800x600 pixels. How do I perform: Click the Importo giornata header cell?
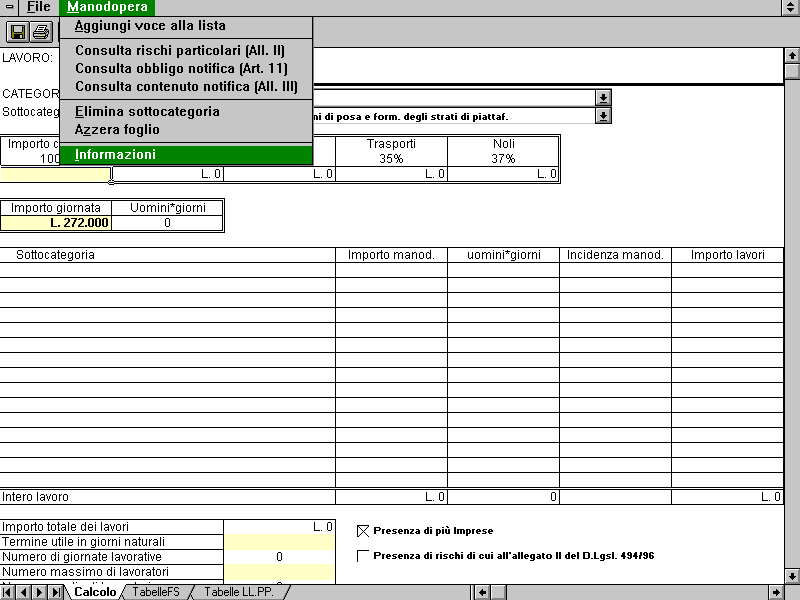(56, 208)
